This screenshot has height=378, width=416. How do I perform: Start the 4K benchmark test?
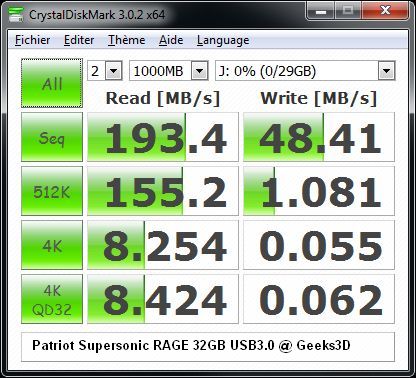coord(52,245)
